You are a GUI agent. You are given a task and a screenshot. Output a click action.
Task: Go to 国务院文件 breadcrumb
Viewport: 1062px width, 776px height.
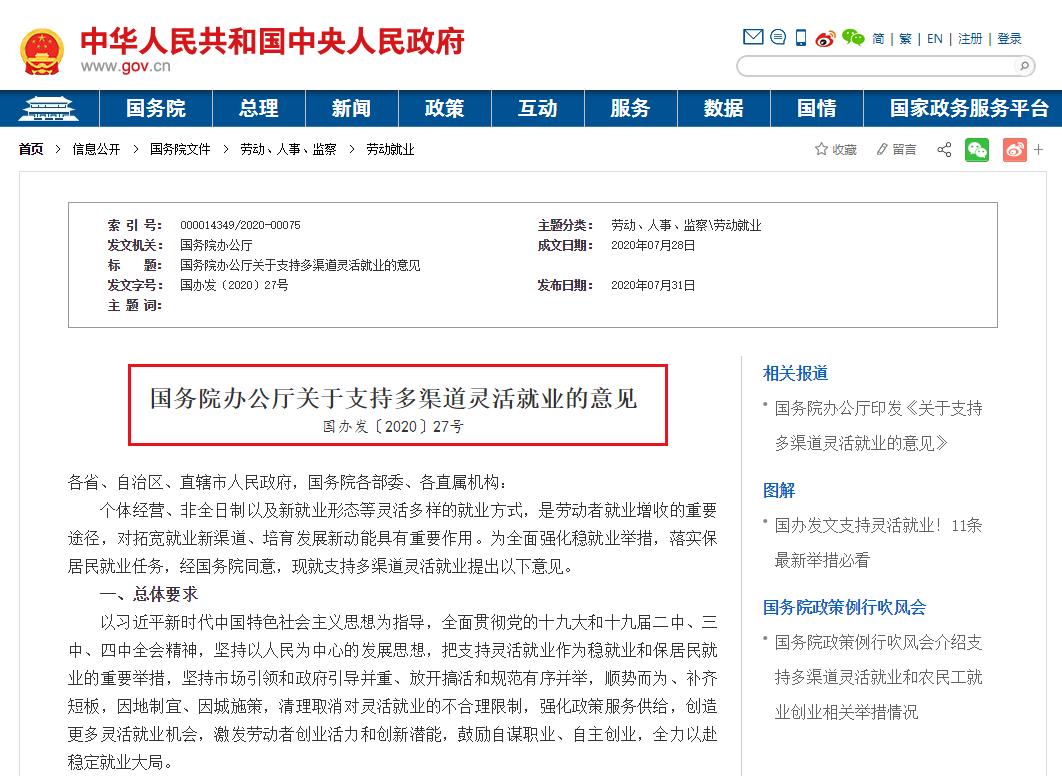[180, 149]
